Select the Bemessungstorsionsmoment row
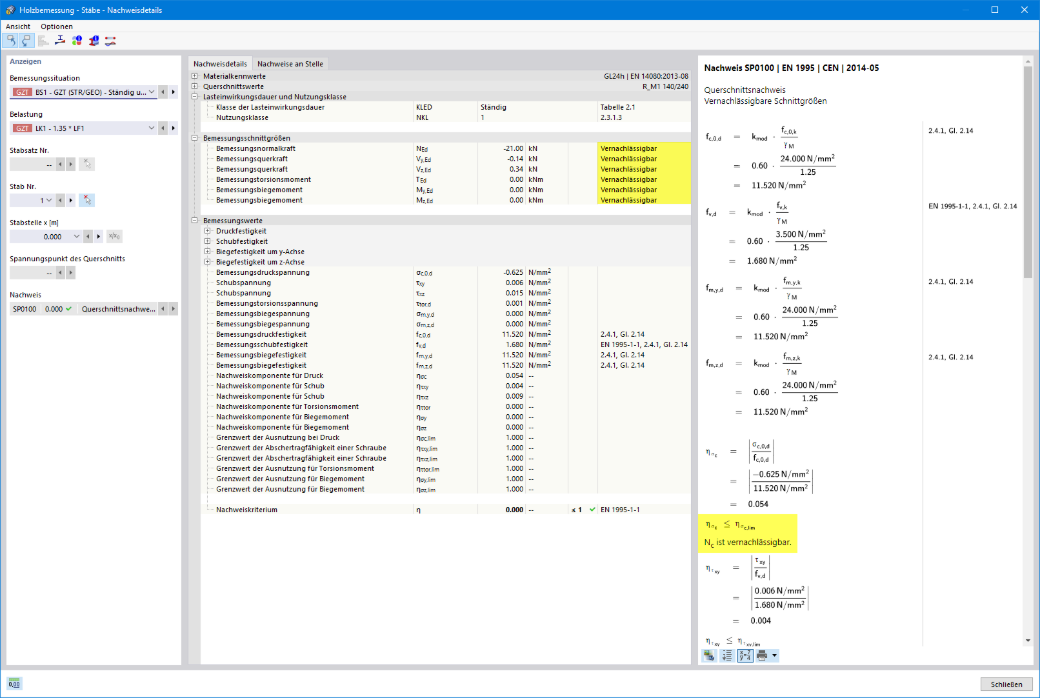The width and height of the screenshot is (1040, 698). (445, 180)
